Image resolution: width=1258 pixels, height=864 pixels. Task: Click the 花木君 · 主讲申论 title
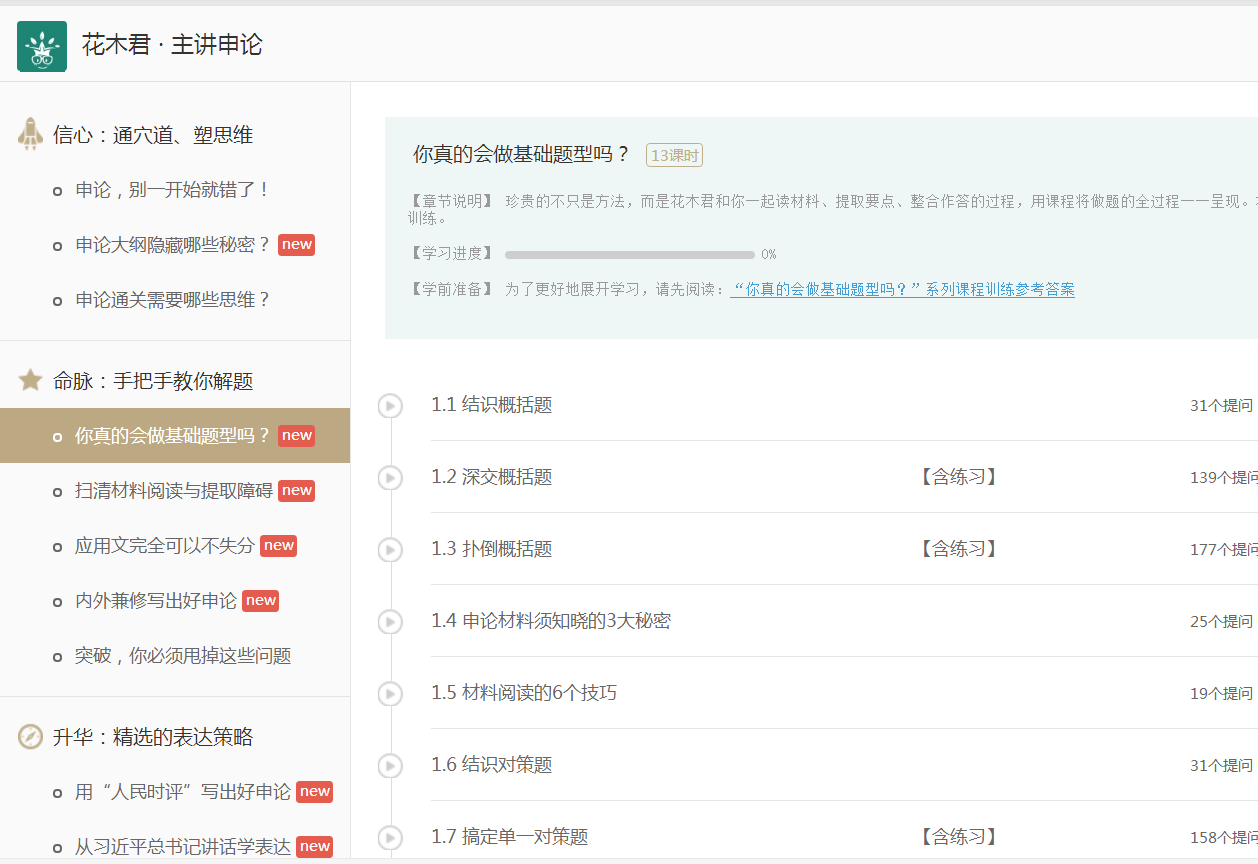tap(172, 45)
